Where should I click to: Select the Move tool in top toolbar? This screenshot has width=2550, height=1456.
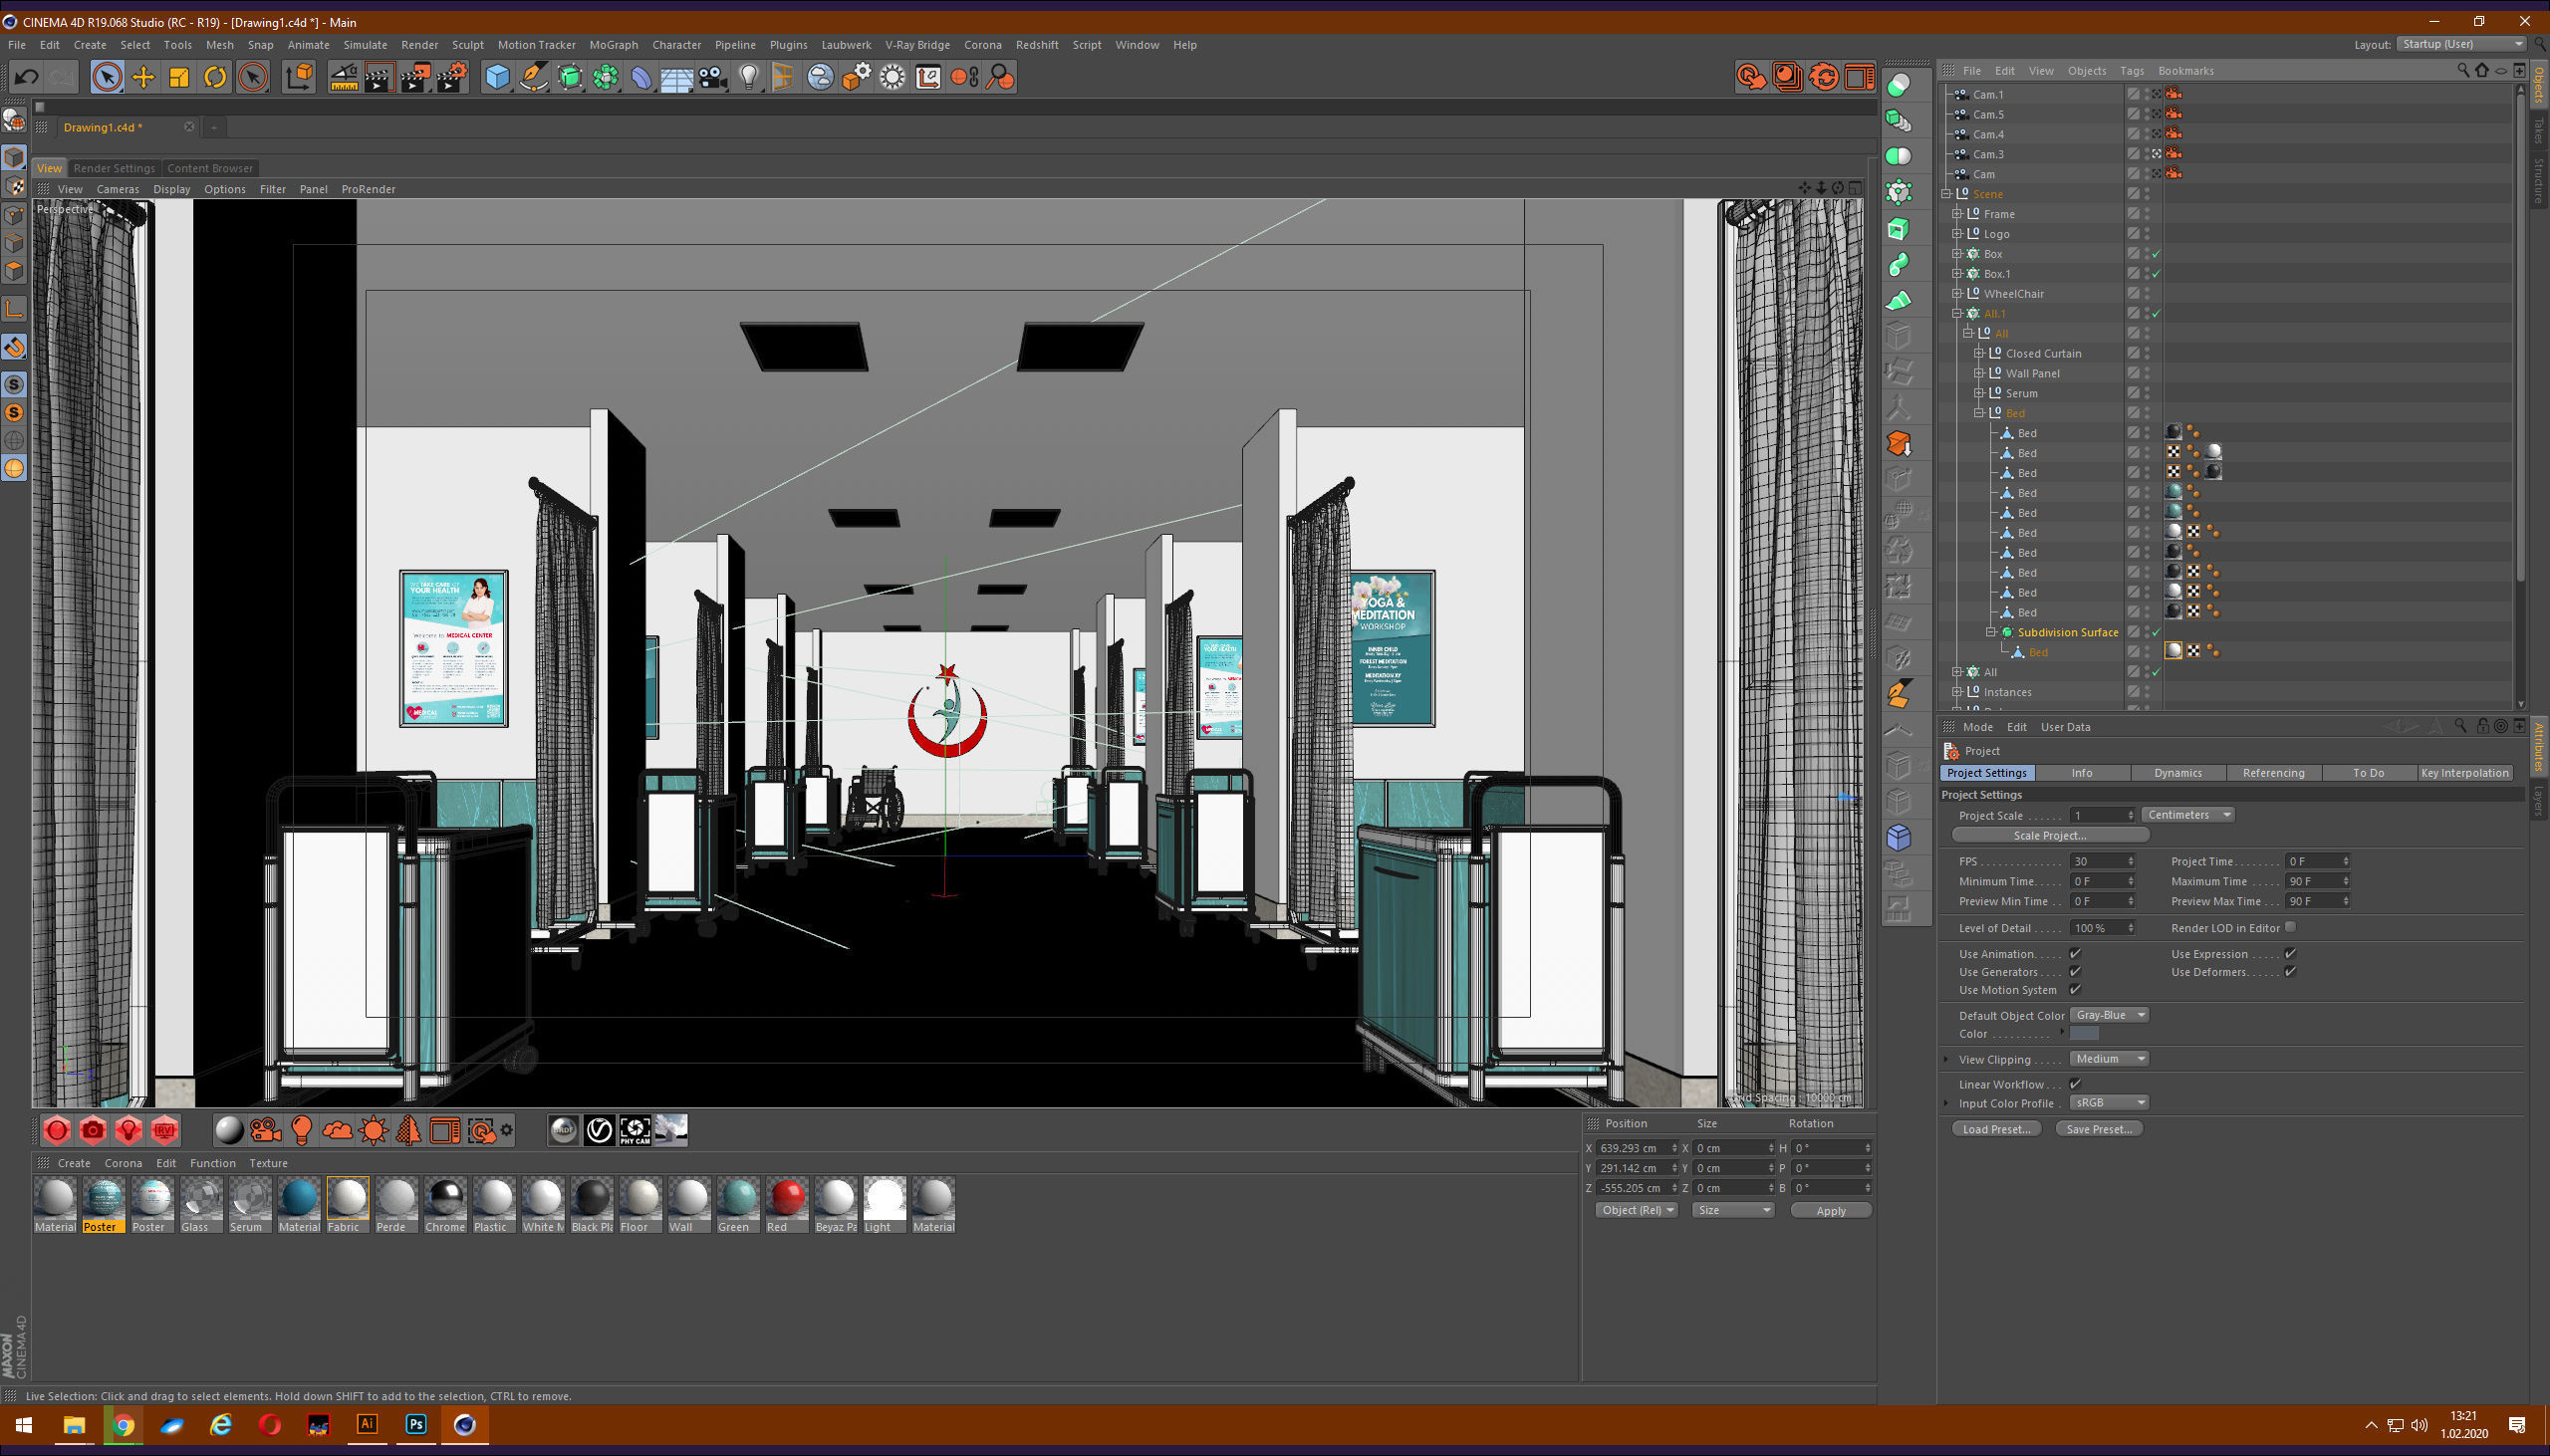(x=143, y=77)
